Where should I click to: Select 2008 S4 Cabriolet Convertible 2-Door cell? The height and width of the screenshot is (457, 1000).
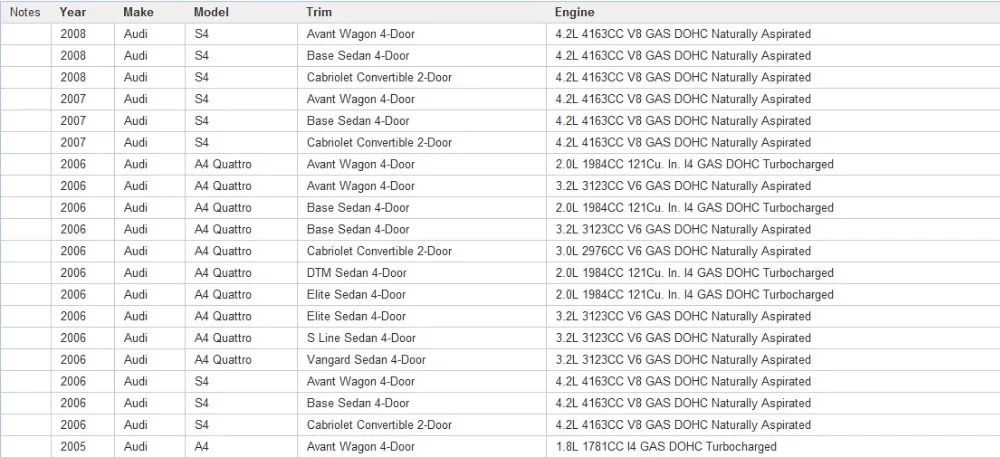point(422,78)
